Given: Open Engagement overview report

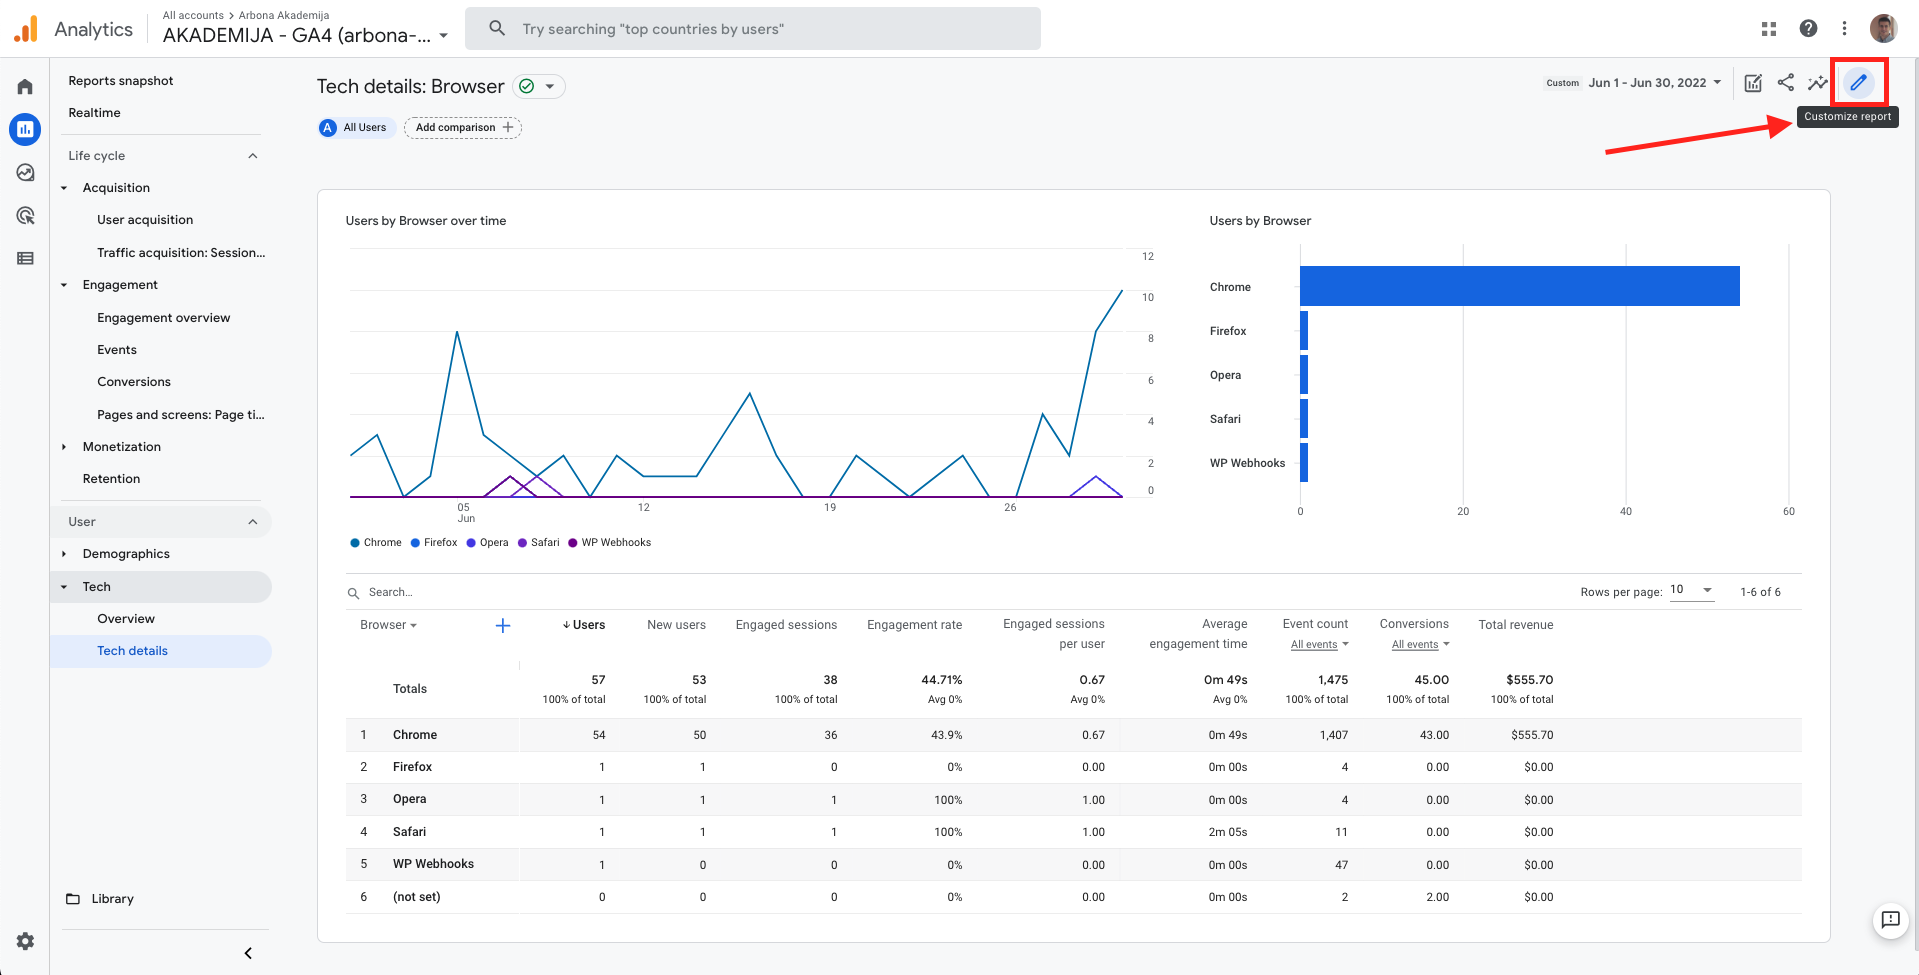Looking at the screenshot, I should 164,318.
